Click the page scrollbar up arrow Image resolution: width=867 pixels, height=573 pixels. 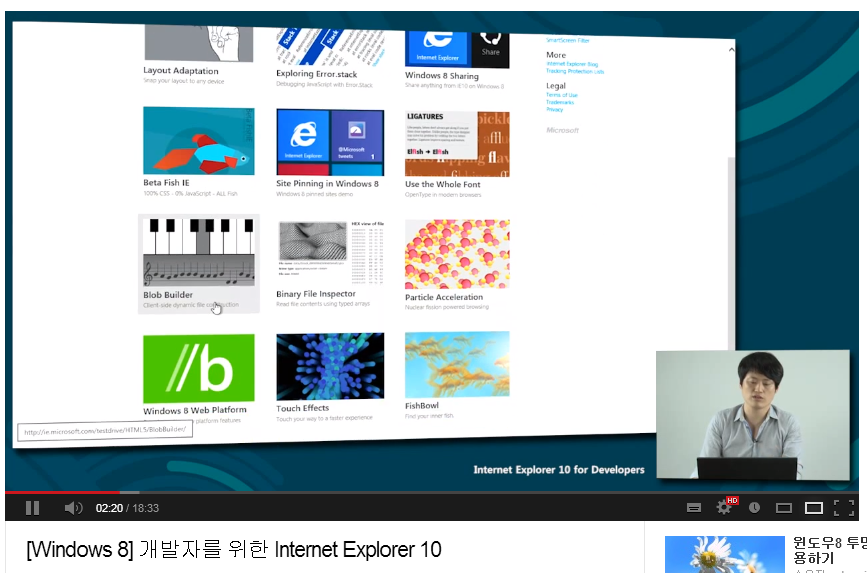pos(731,49)
